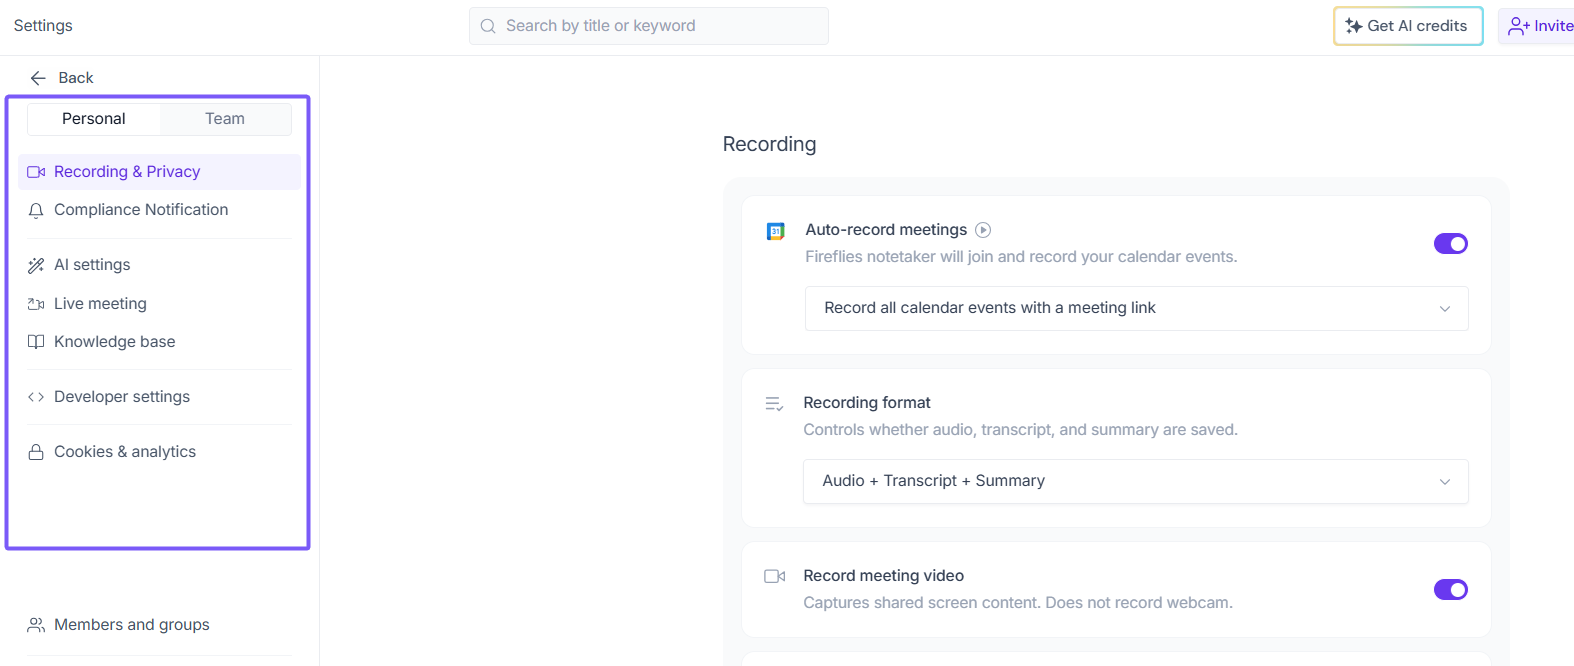Screen dimensions: 1574x666
Task: Open the Compliance Notification settings page
Action: 141,210
